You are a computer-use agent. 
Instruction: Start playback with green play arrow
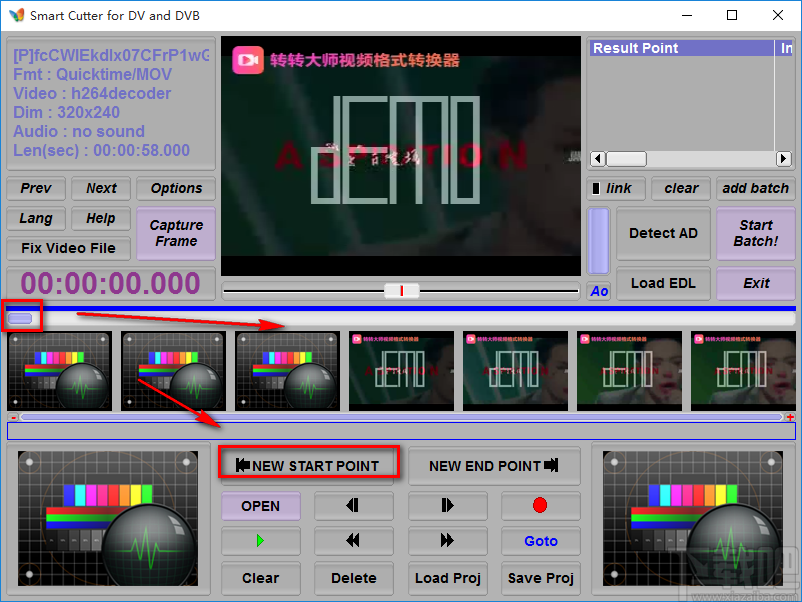260,541
